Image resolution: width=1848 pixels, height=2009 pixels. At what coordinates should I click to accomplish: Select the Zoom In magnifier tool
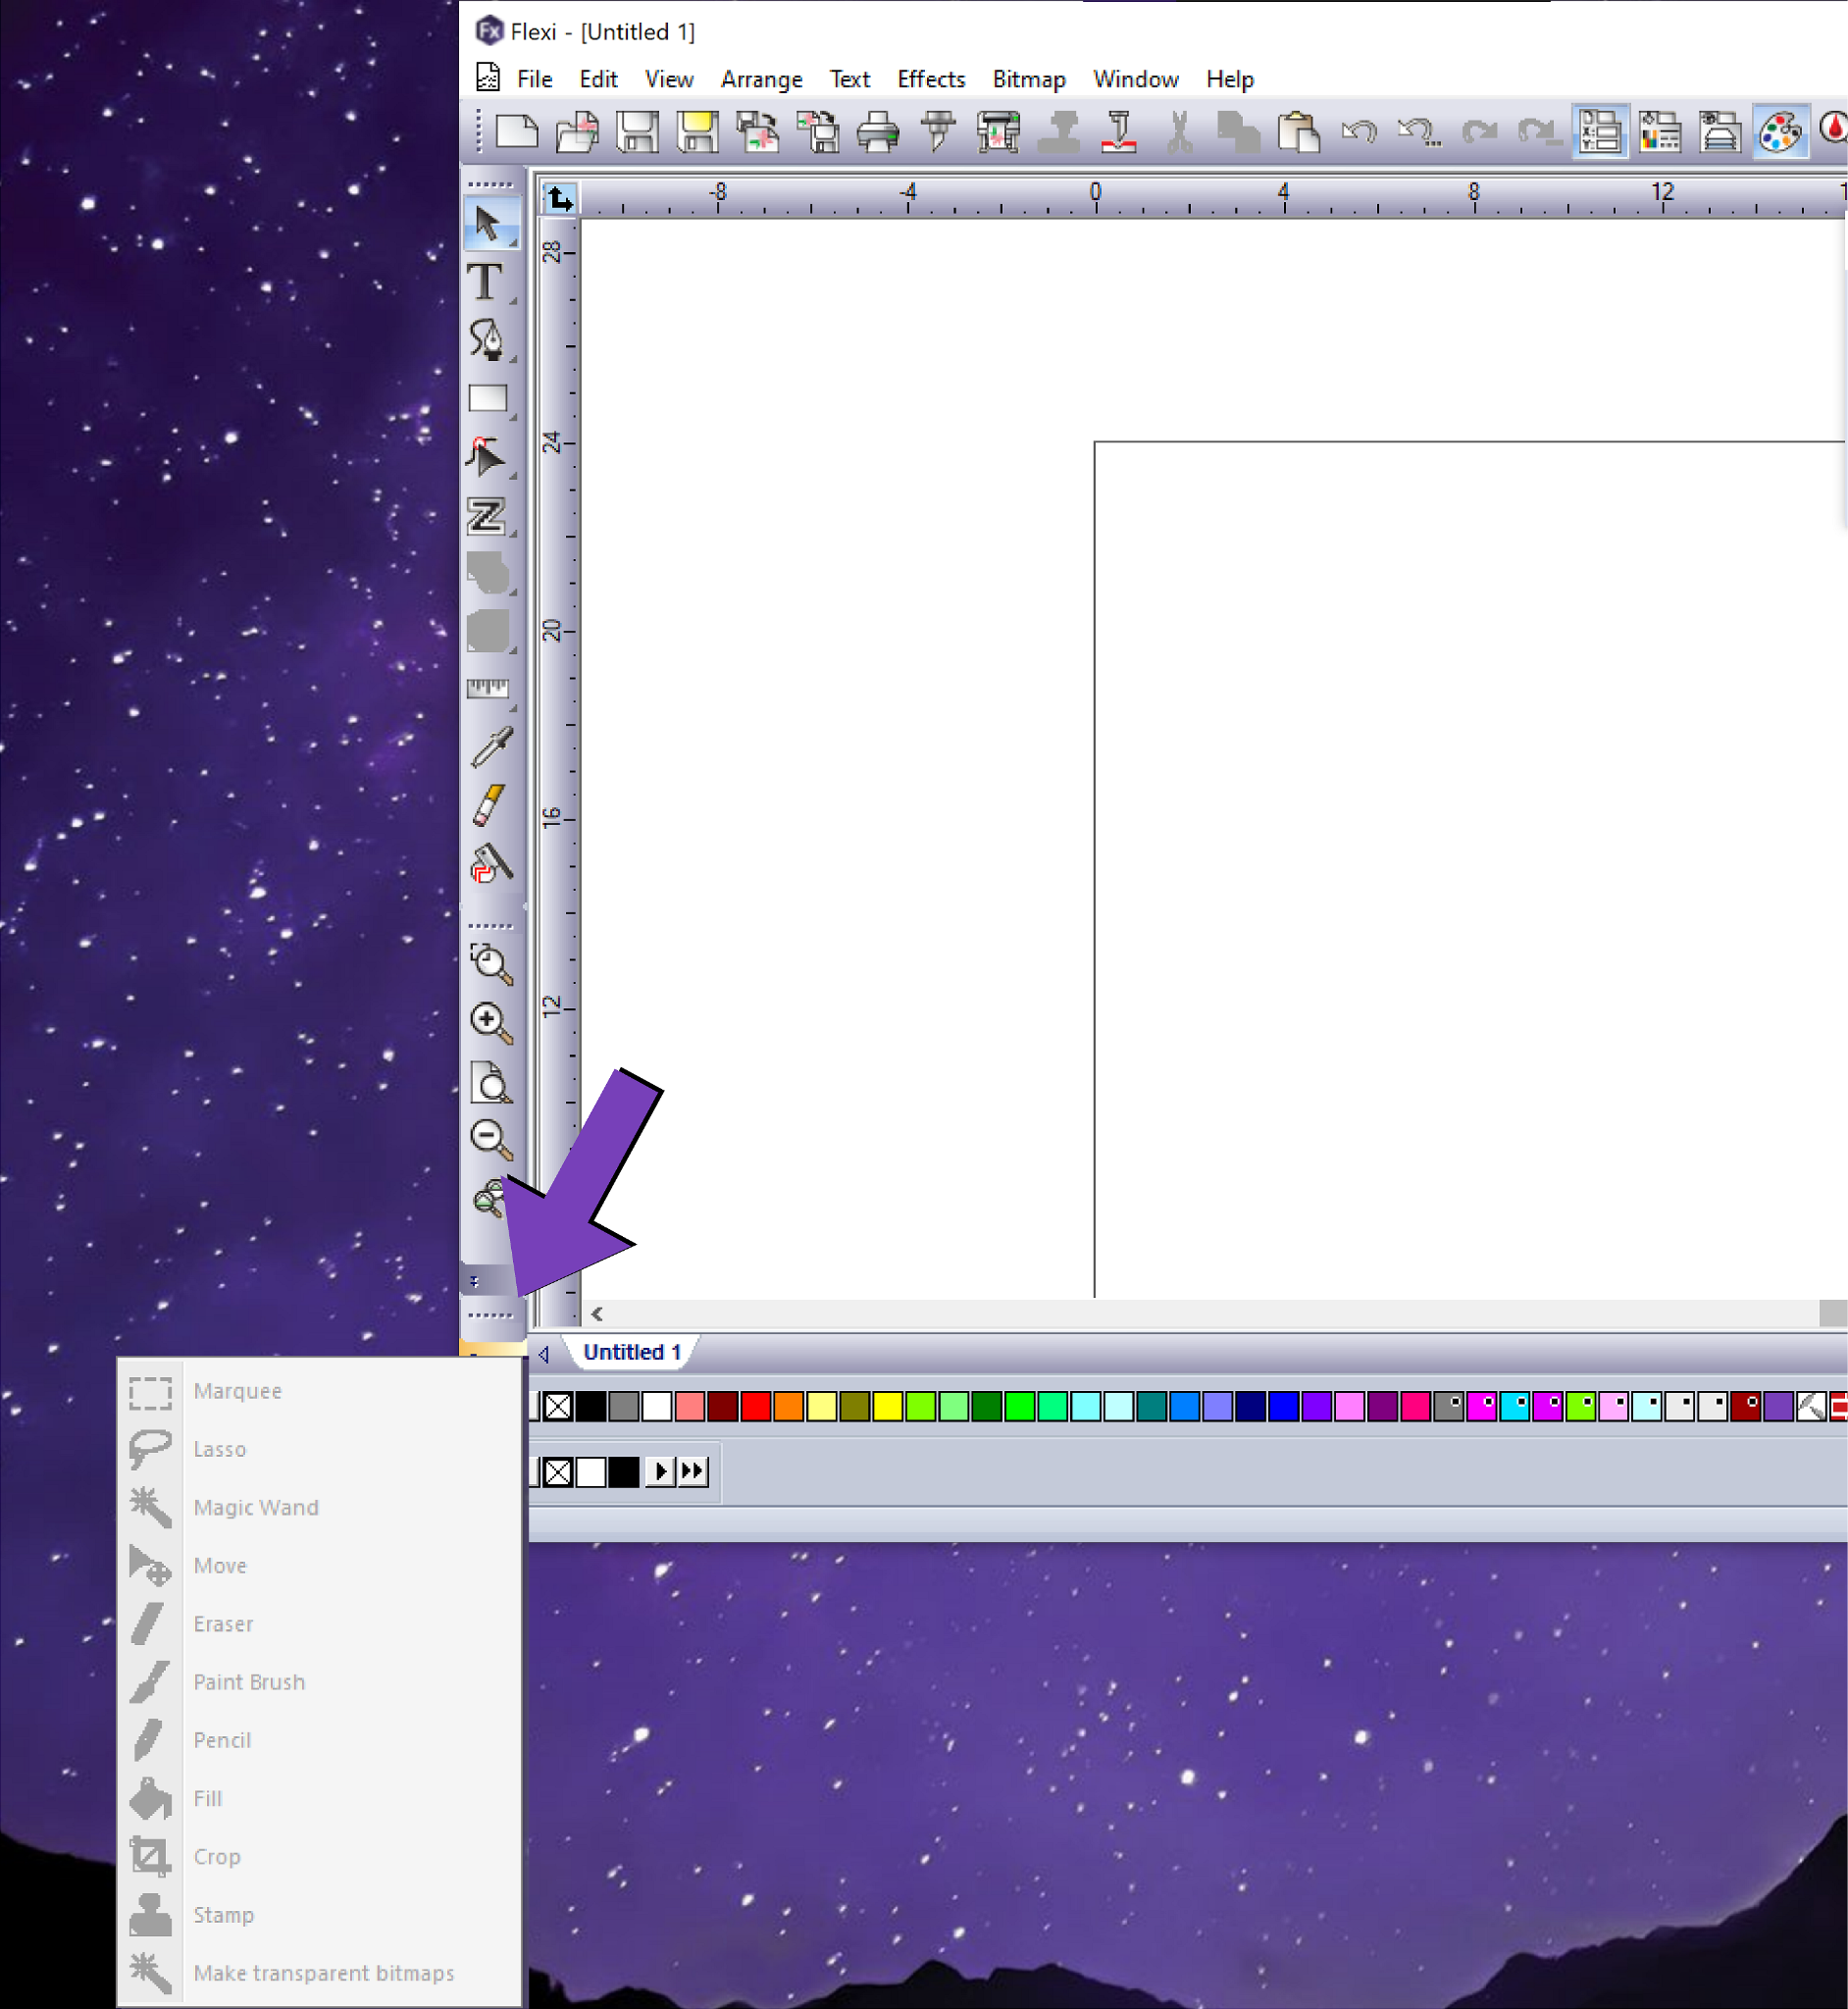tap(489, 1022)
